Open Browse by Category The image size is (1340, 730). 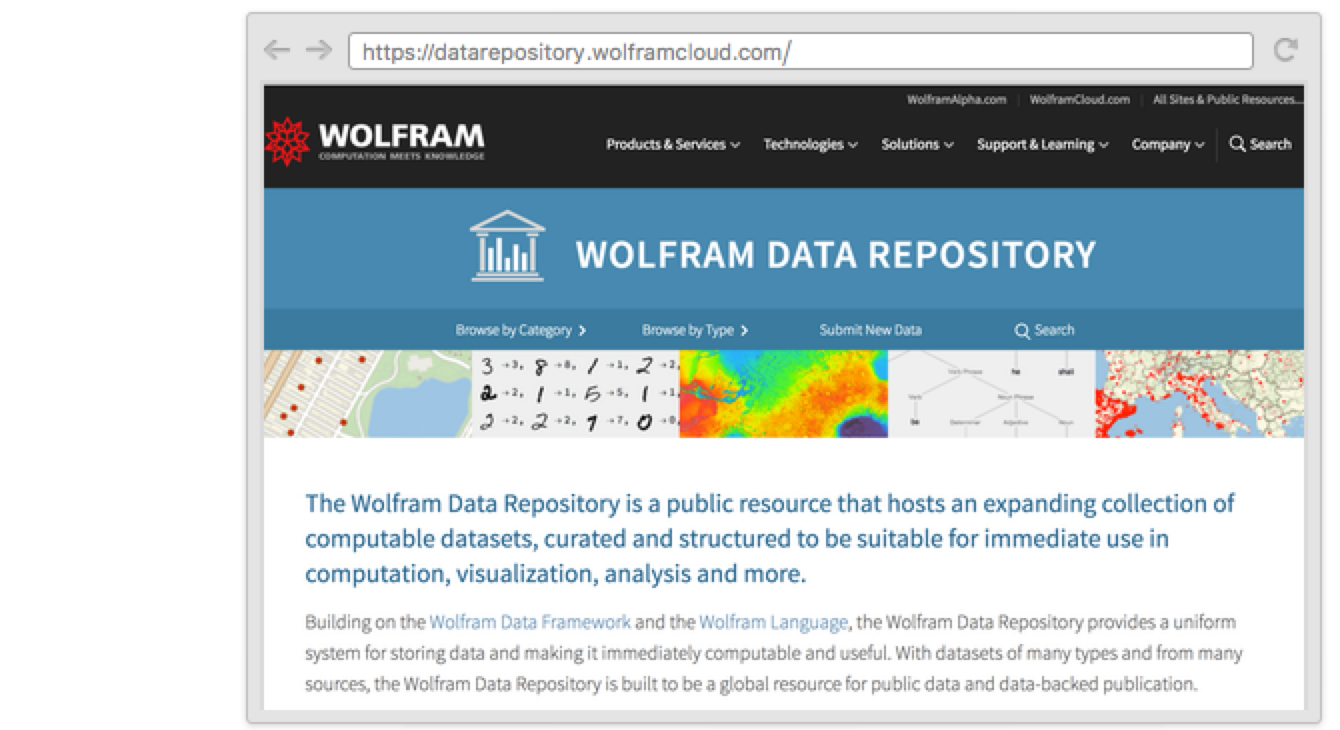pos(520,330)
